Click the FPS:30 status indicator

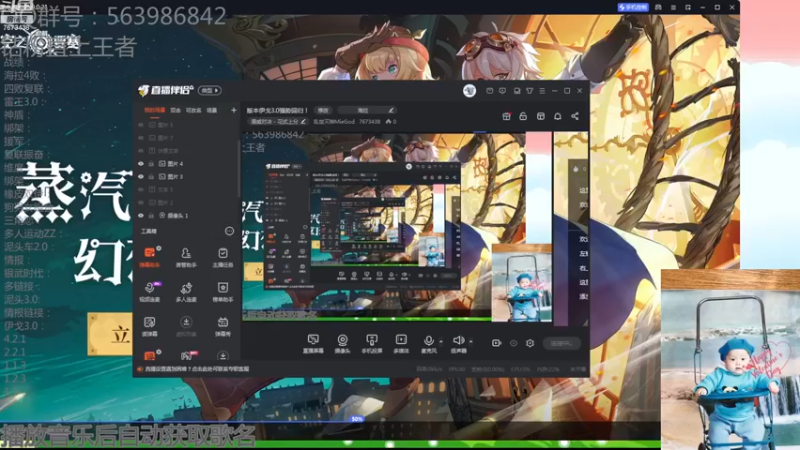pyautogui.click(x=457, y=369)
